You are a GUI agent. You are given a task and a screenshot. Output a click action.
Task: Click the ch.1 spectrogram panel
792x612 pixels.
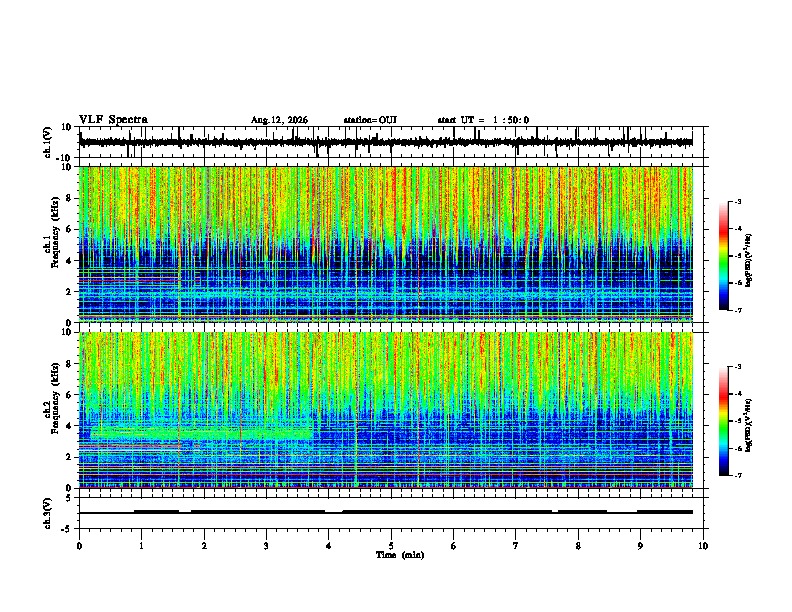pos(386,244)
